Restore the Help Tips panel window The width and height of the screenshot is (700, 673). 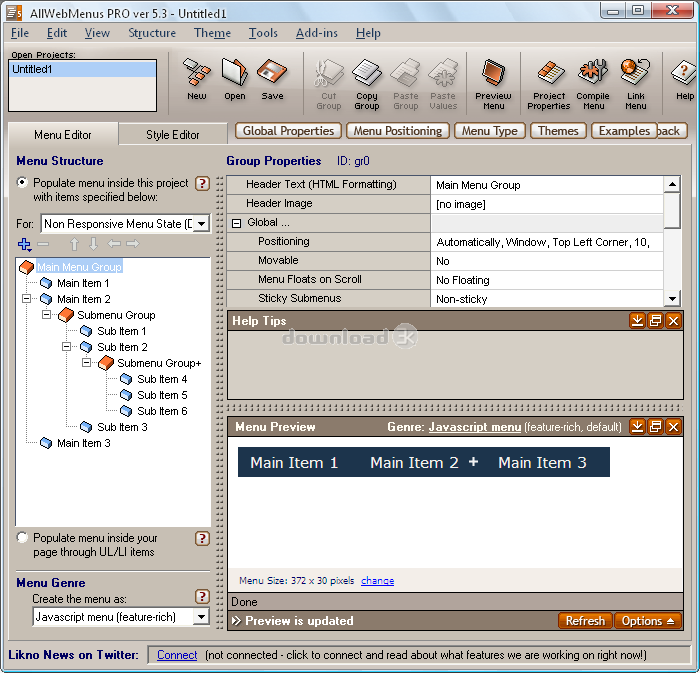coord(655,321)
